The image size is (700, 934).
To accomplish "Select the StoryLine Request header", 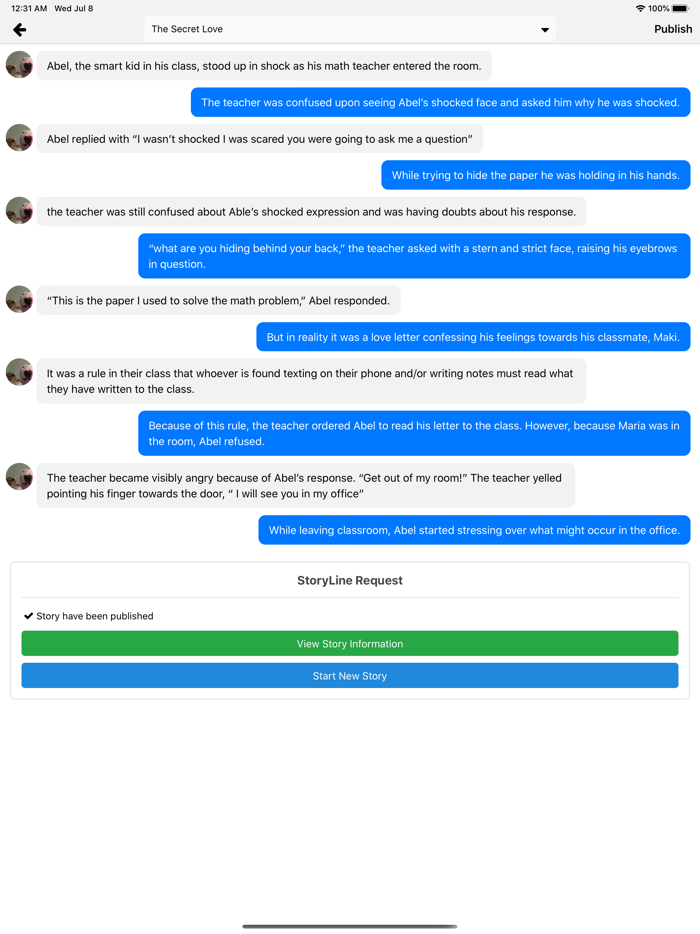I will click(350, 580).
